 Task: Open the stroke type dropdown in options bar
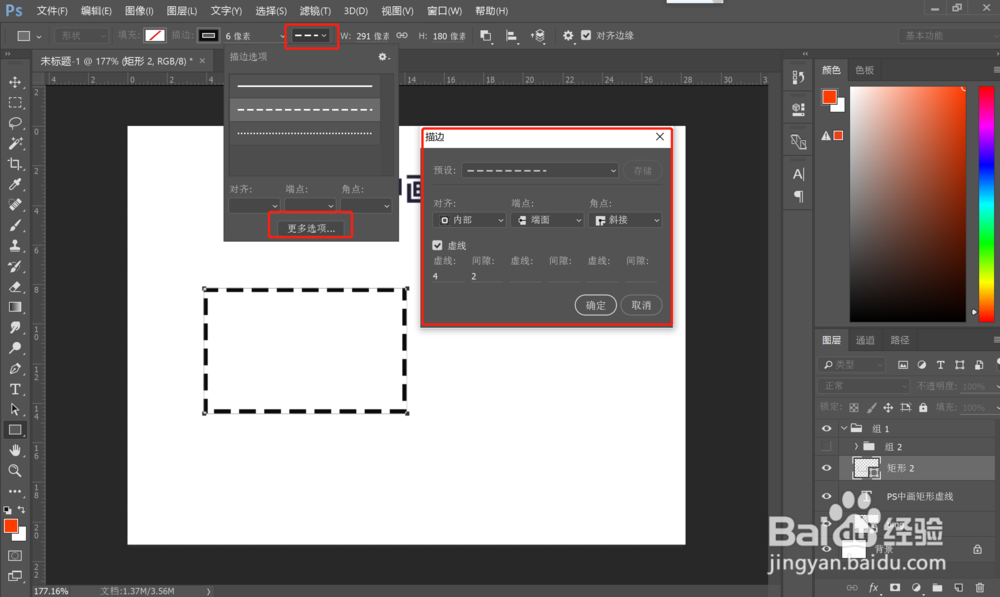click(x=311, y=36)
